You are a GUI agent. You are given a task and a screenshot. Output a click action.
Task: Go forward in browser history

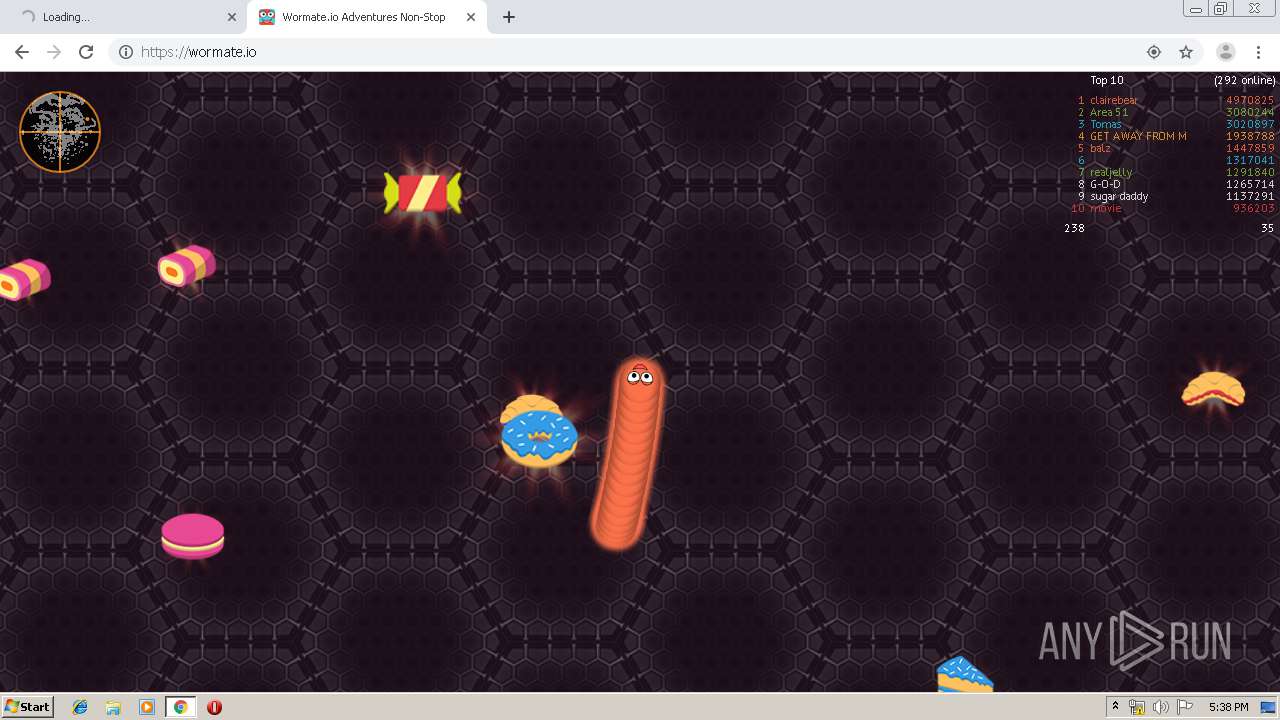(54, 52)
